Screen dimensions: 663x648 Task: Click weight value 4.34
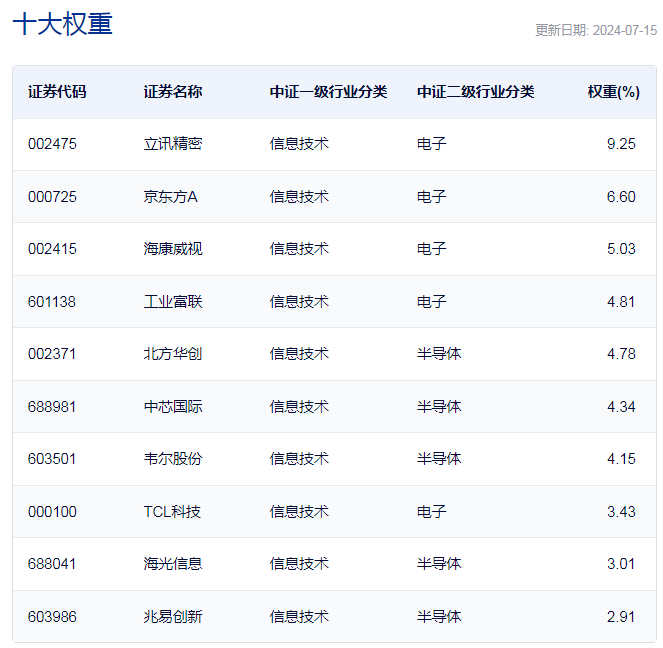[x=621, y=407]
